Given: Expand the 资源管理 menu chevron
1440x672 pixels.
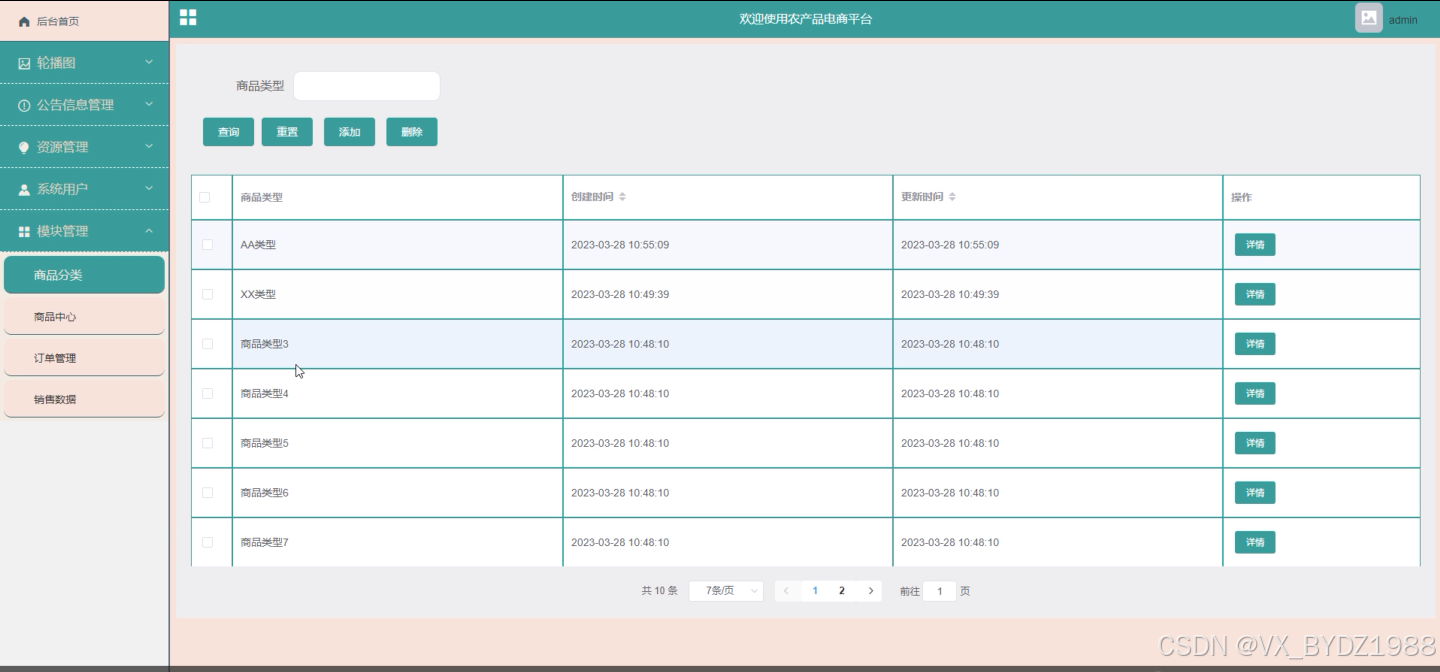Looking at the screenshot, I should point(149,146).
